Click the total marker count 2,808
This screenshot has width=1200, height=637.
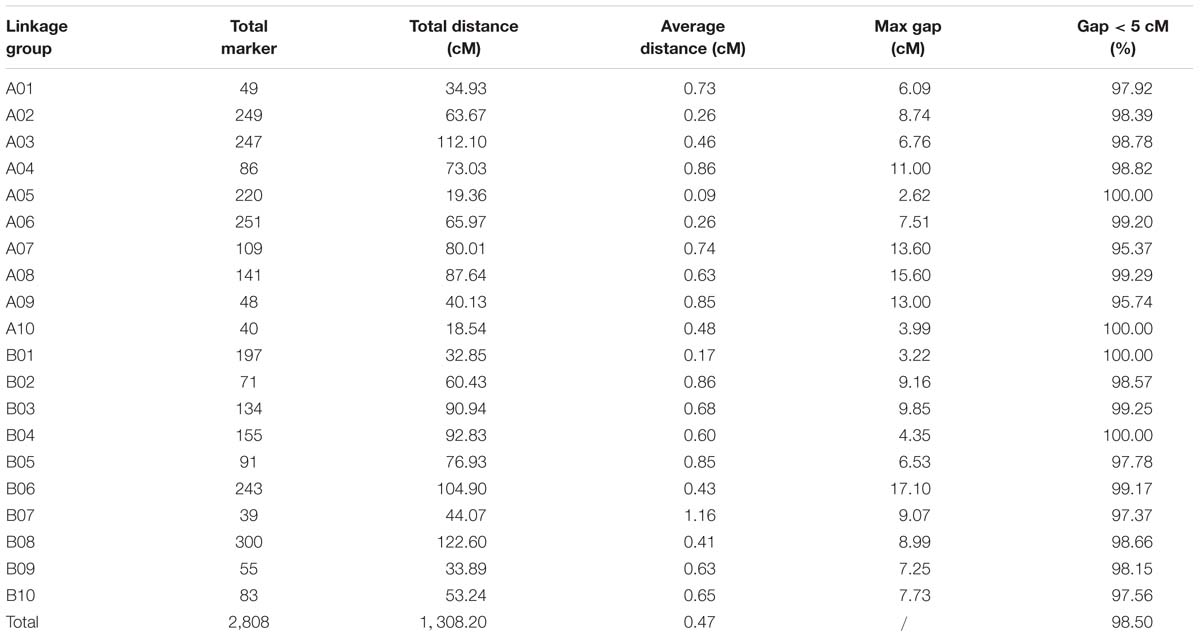pyautogui.click(x=248, y=622)
